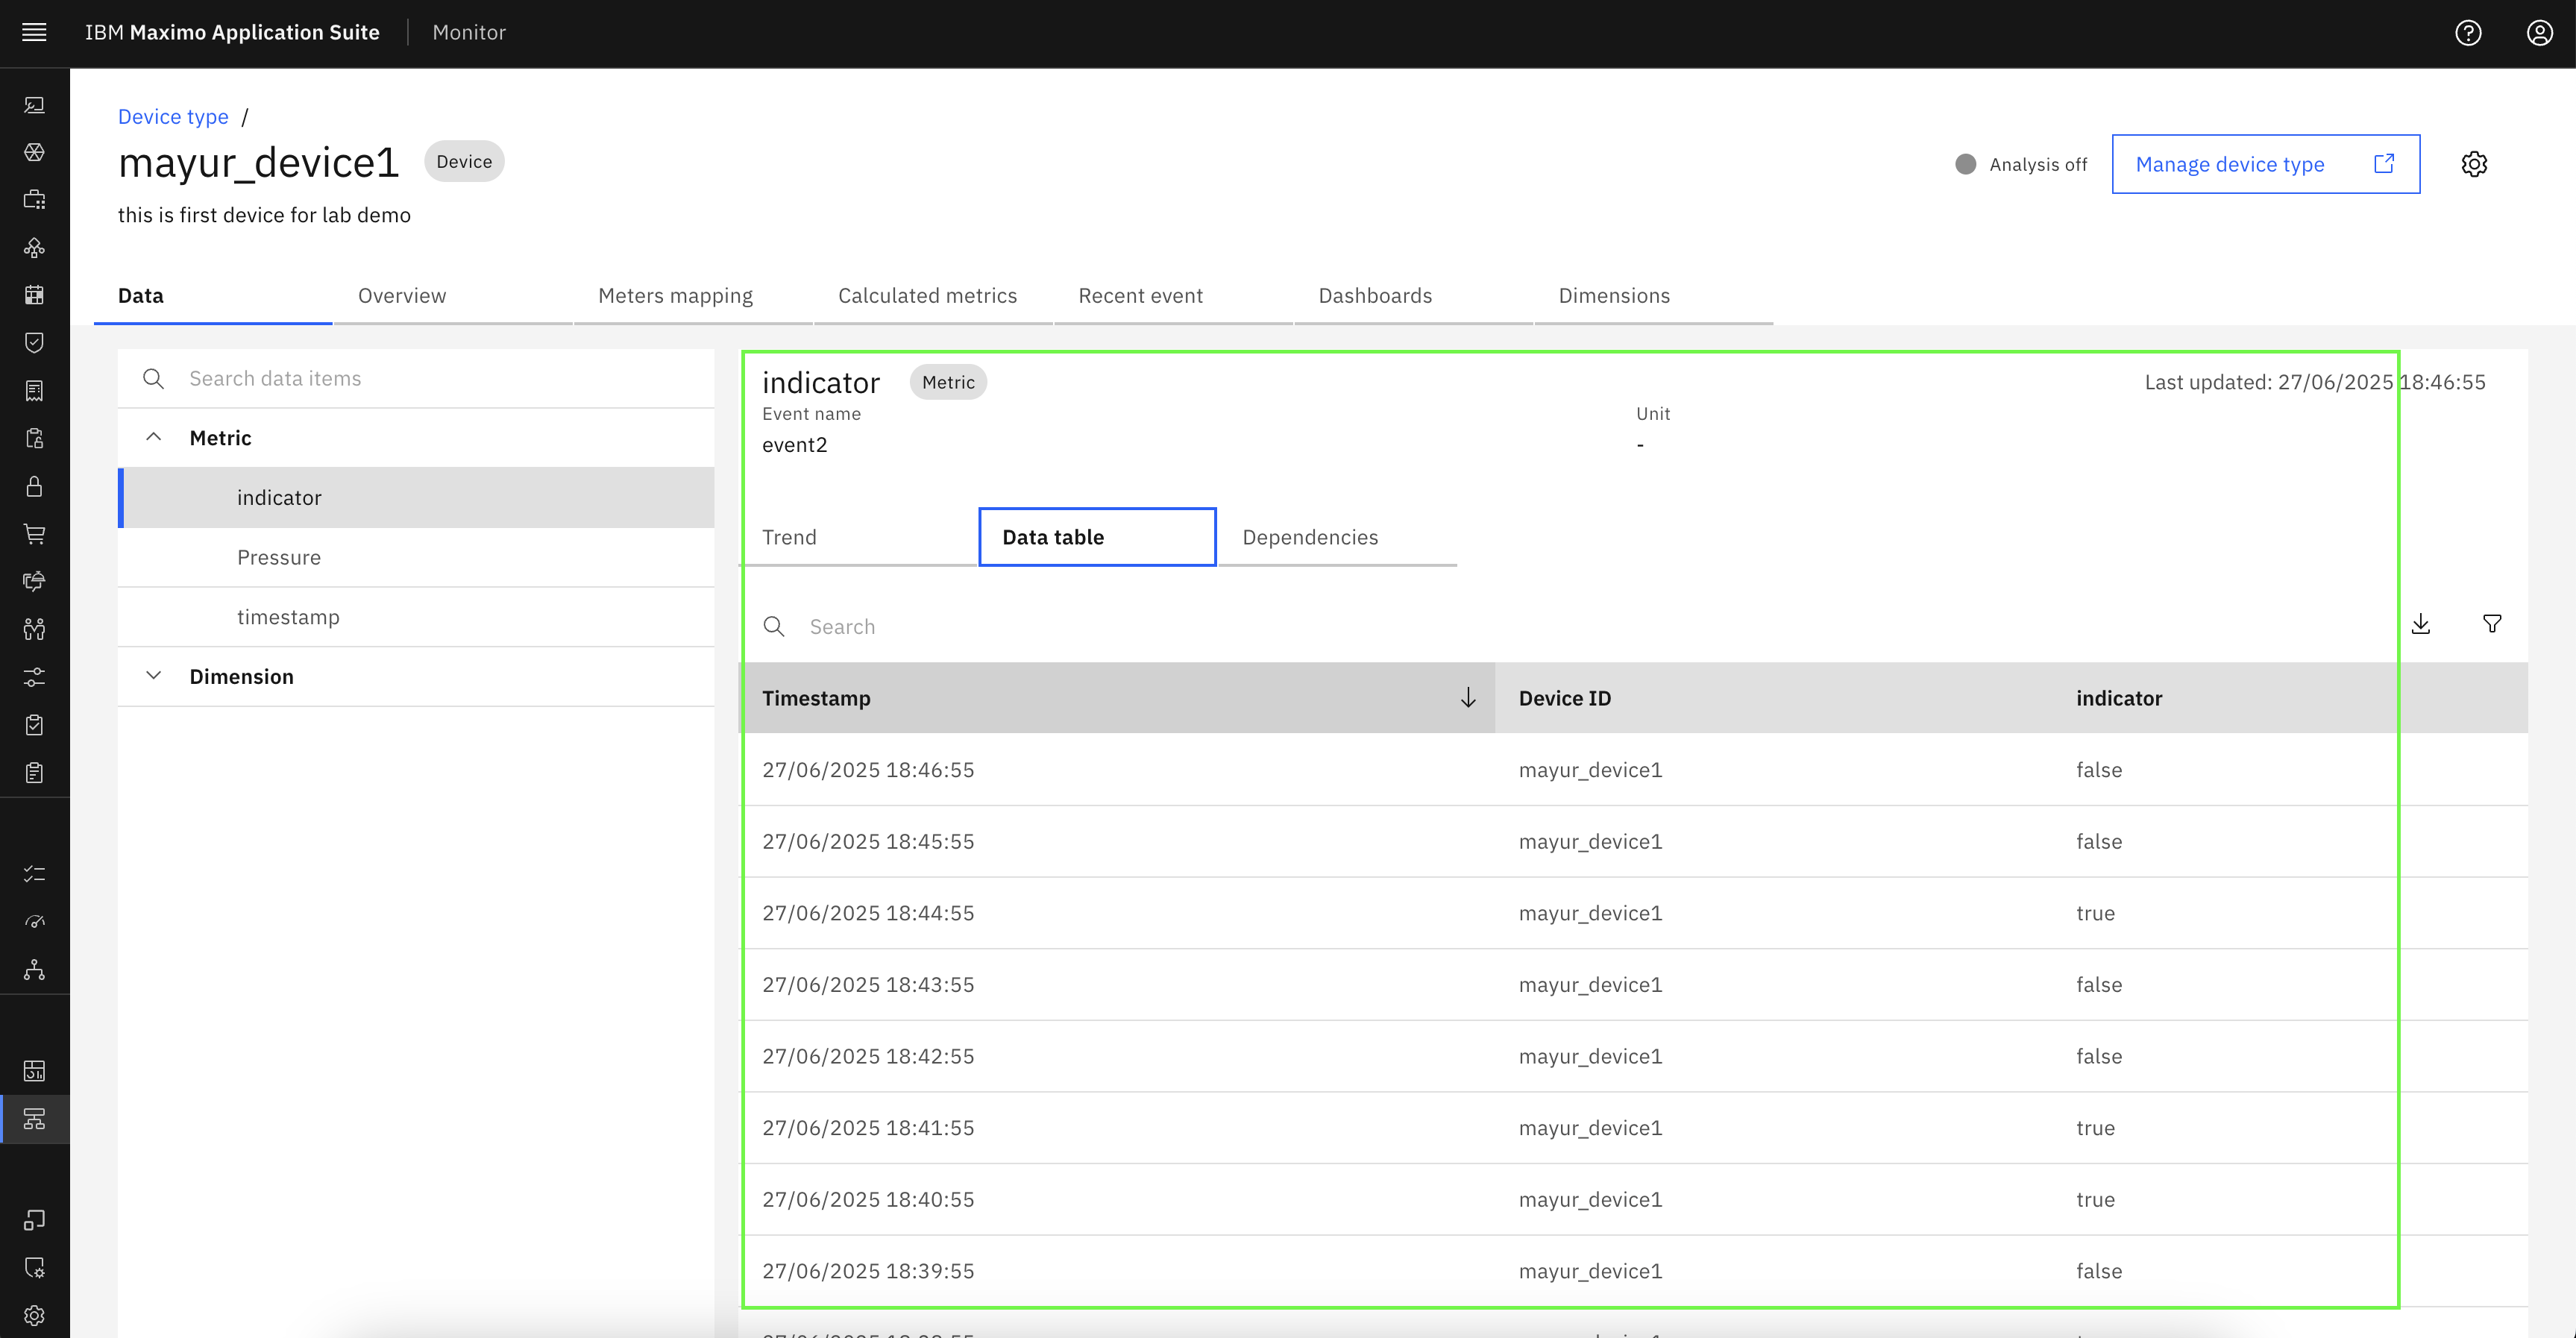2576x1338 pixels.
Task: Click the Device ID column header
Action: [x=1773, y=698]
